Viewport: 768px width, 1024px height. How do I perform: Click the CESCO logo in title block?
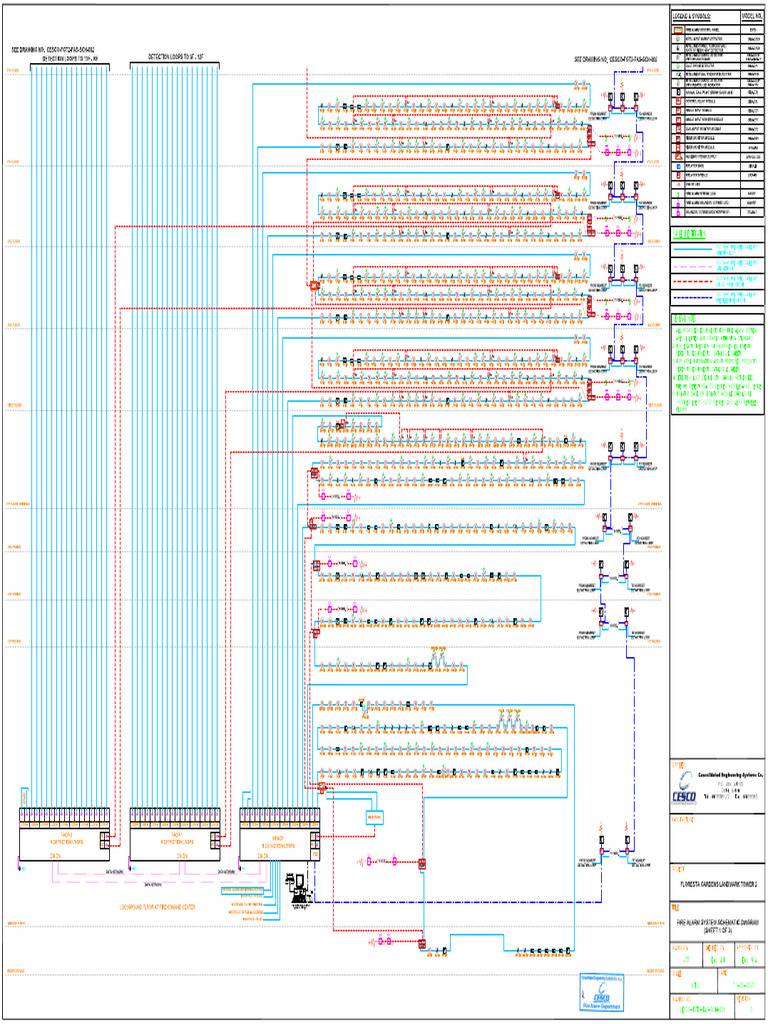coord(684,787)
